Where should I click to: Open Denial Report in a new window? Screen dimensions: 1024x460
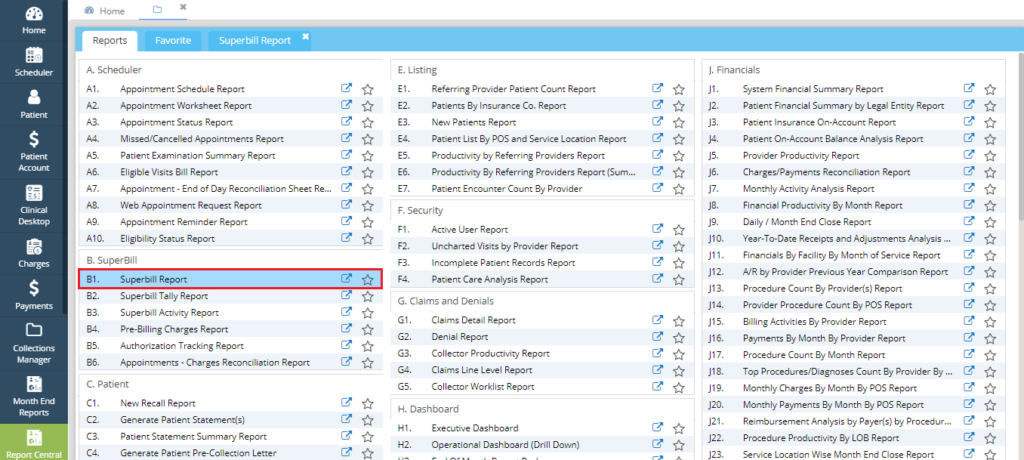658,337
